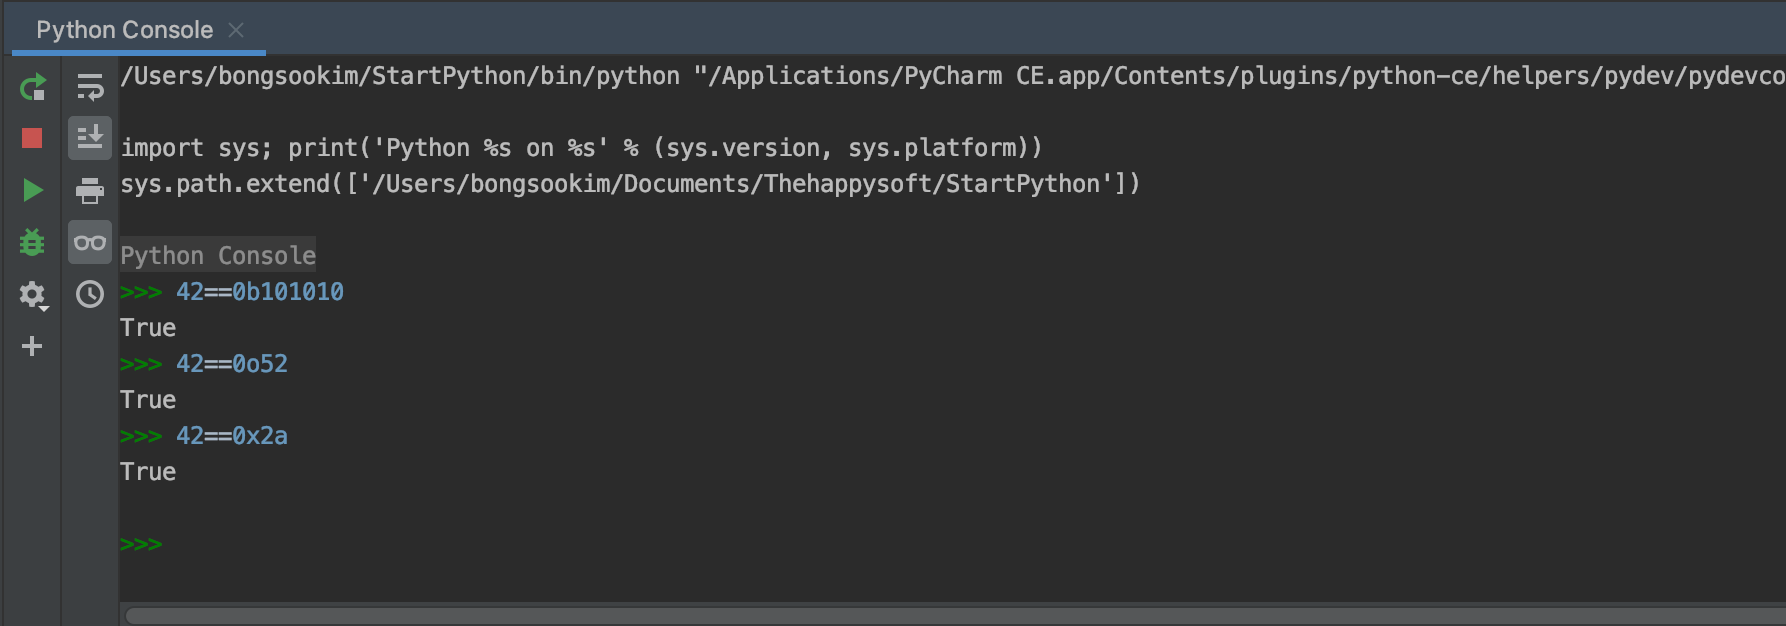Viewport: 1786px width, 626px height.
Task: Select the Python Console tab
Action: pyautogui.click(x=125, y=30)
